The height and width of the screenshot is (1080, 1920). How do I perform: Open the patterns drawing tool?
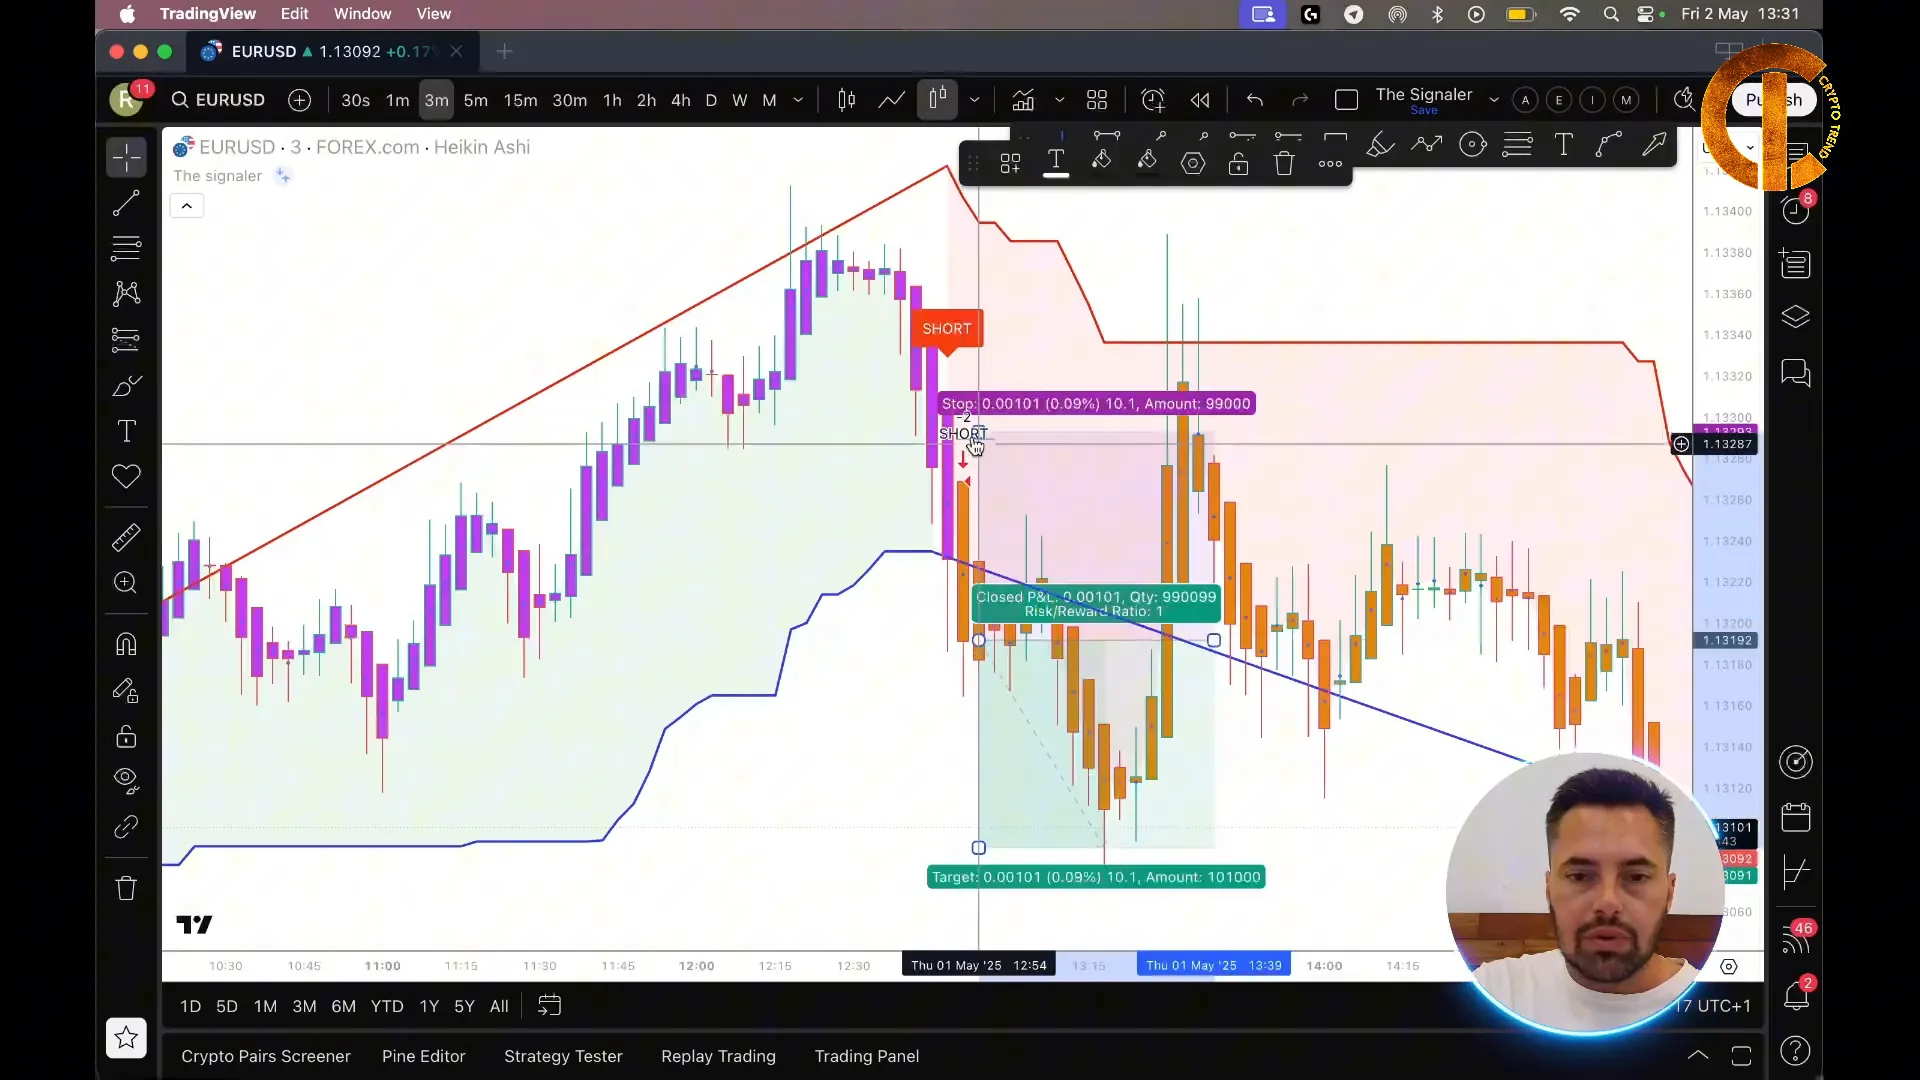pos(126,293)
